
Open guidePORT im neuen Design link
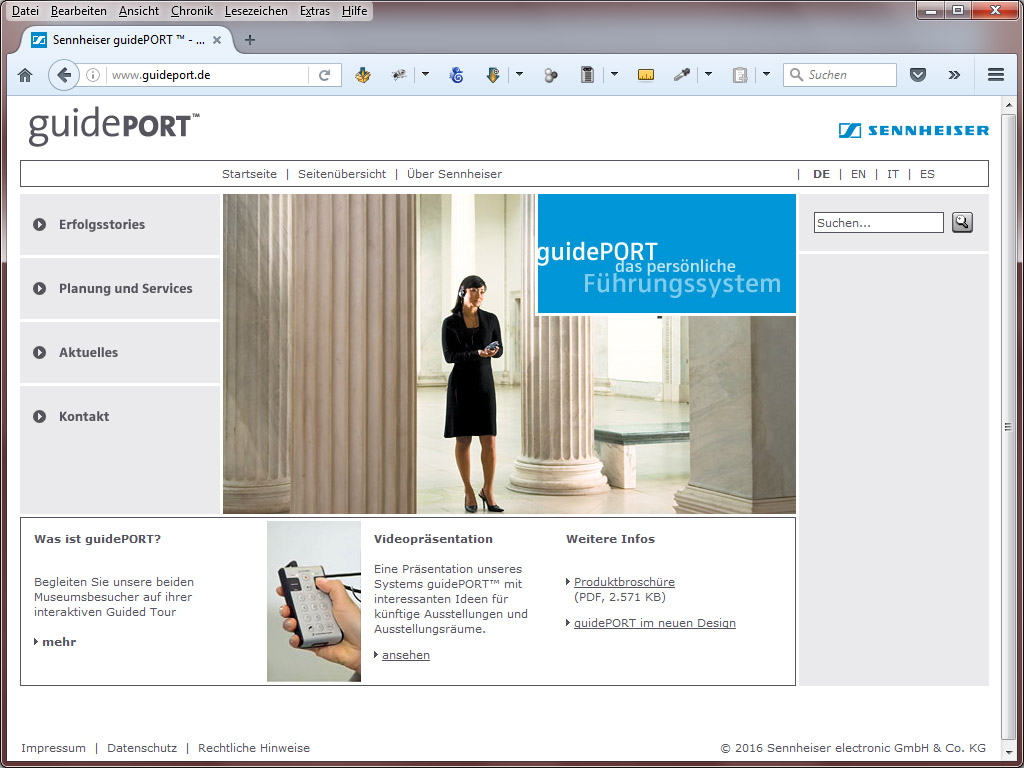[654, 623]
